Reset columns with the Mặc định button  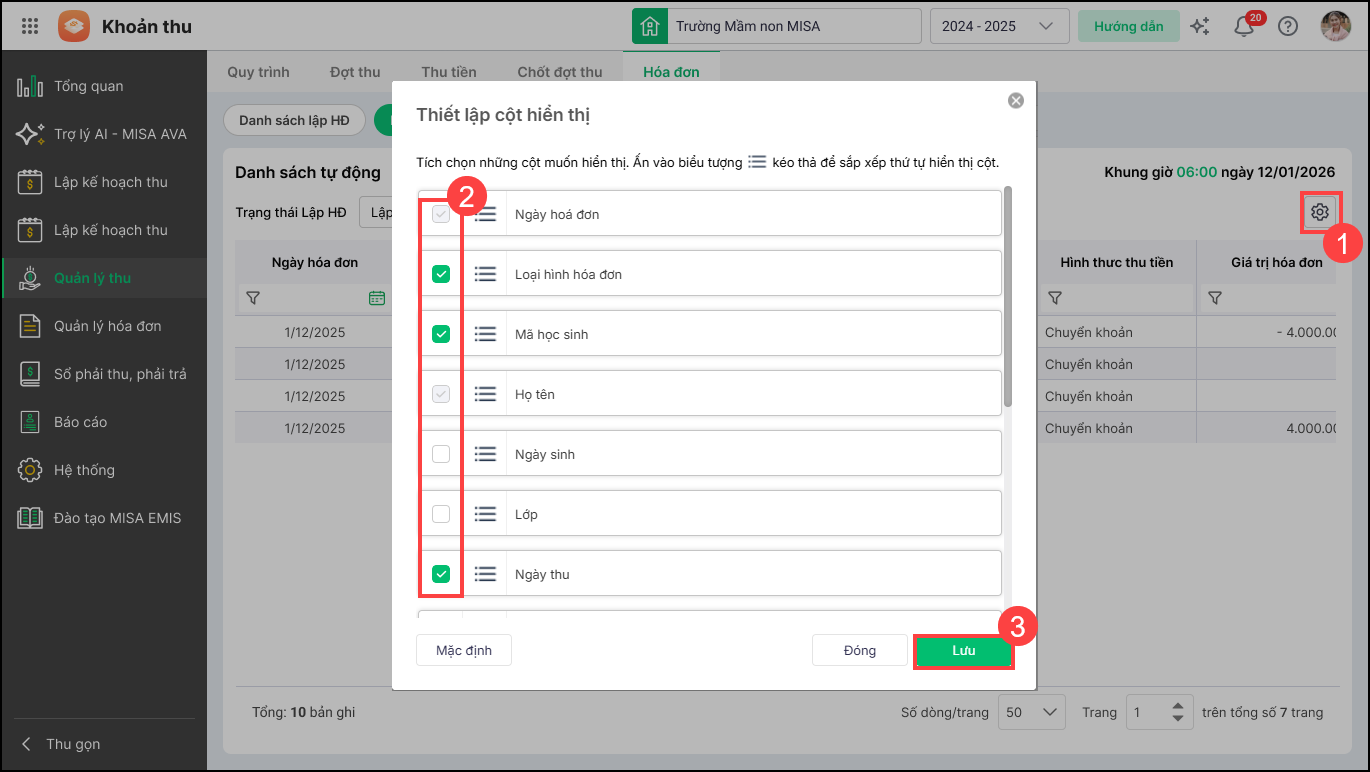click(x=464, y=650)
